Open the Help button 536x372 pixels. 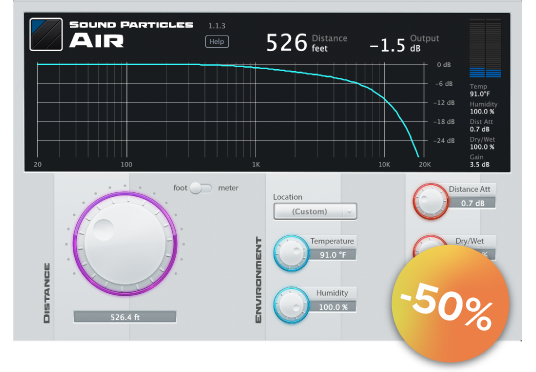point(217,42)
